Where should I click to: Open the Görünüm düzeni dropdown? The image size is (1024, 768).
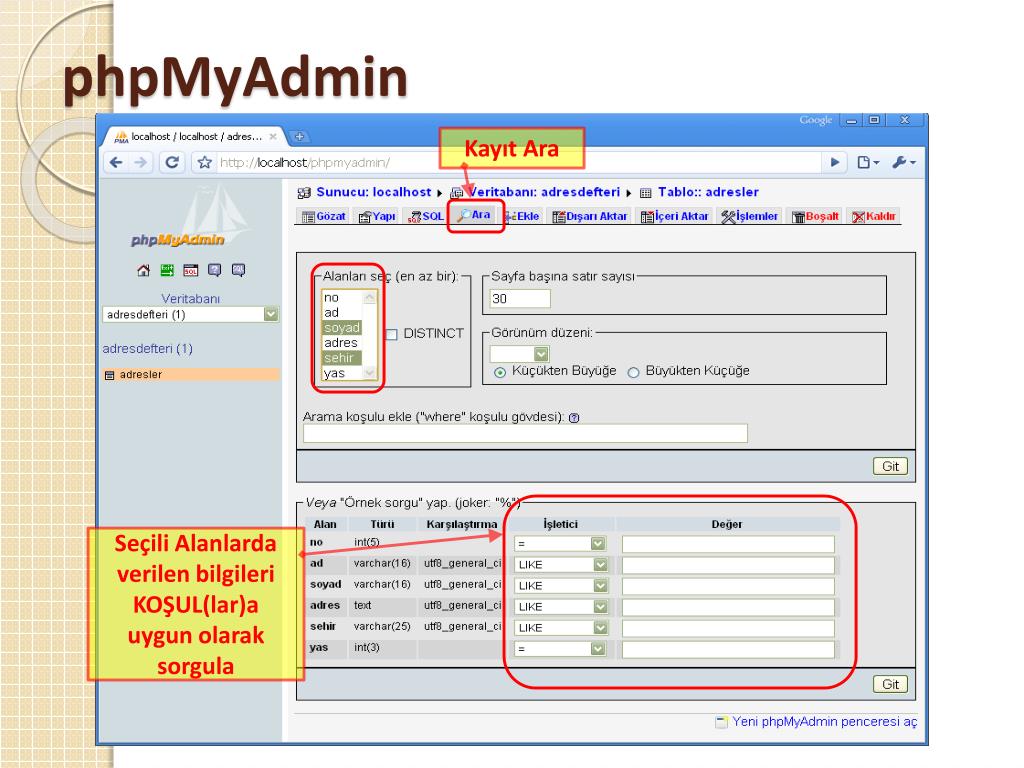520,354
